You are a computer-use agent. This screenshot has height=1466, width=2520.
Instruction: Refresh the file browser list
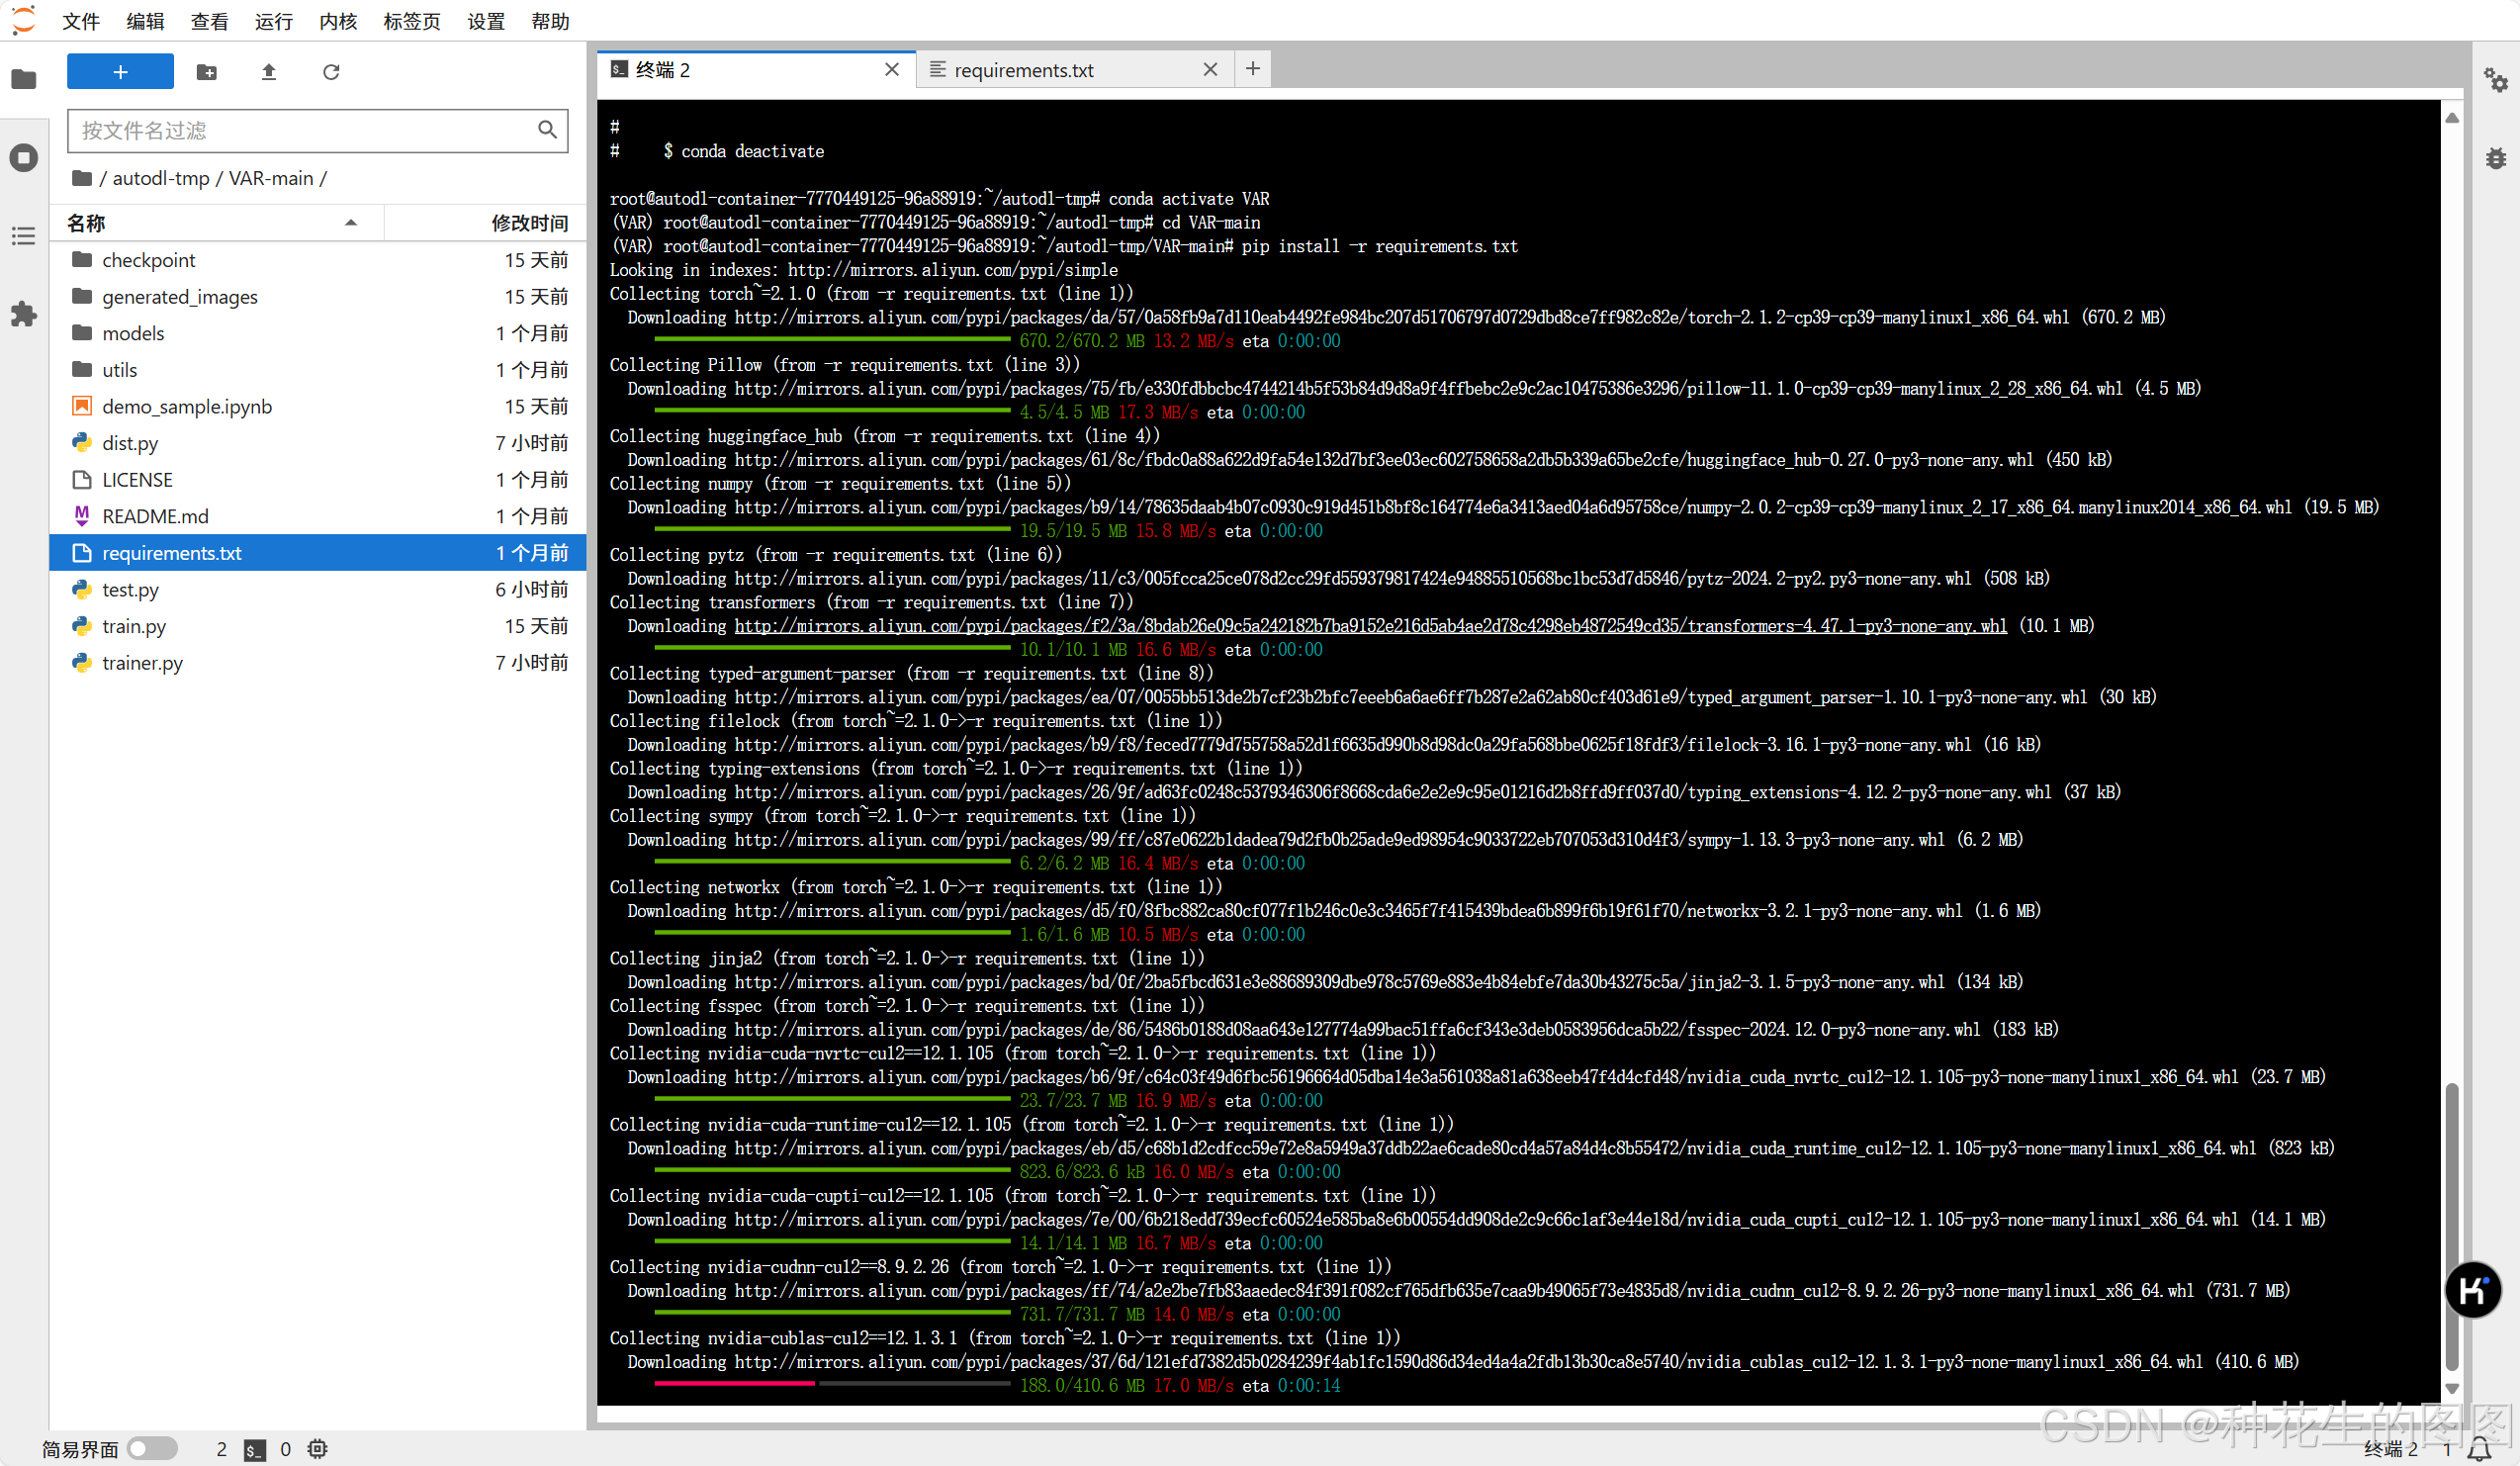pos(331,72)
